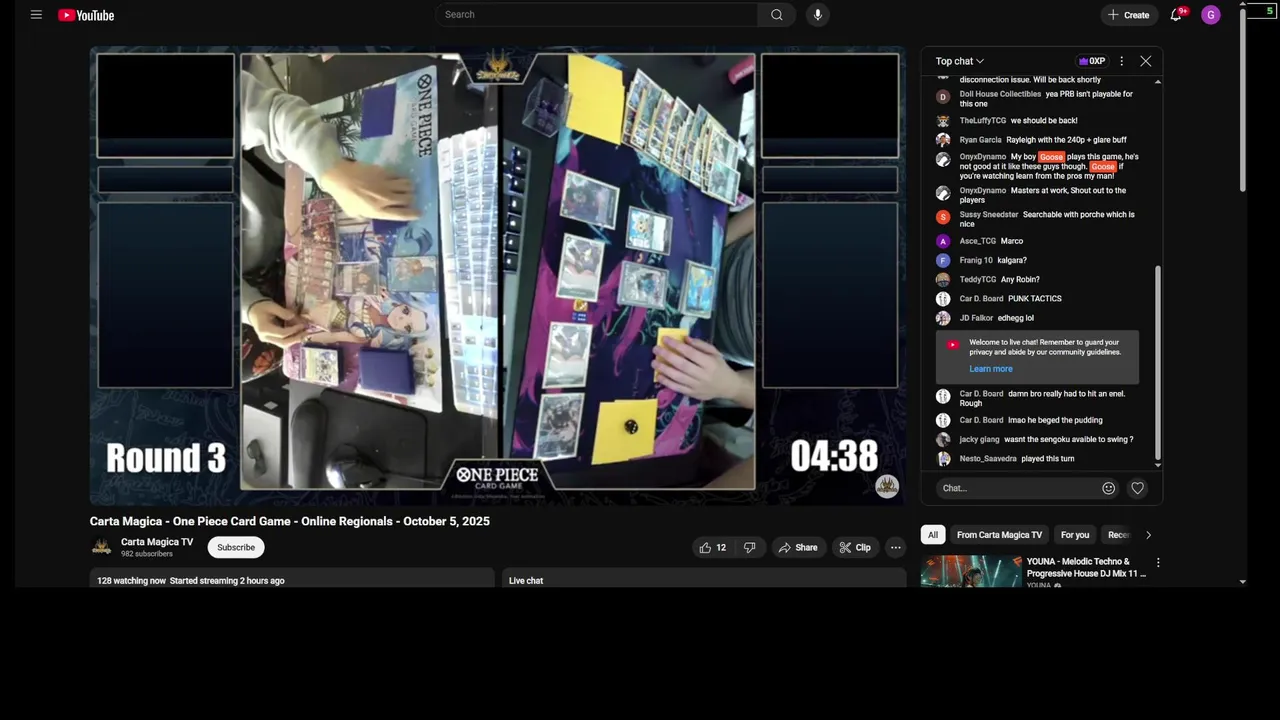The height and width of the screenshot is (720, 1280).
Task: Click the chat message 'edhegg lol'
Action: pyautogui.click(x=1016, y=318)
